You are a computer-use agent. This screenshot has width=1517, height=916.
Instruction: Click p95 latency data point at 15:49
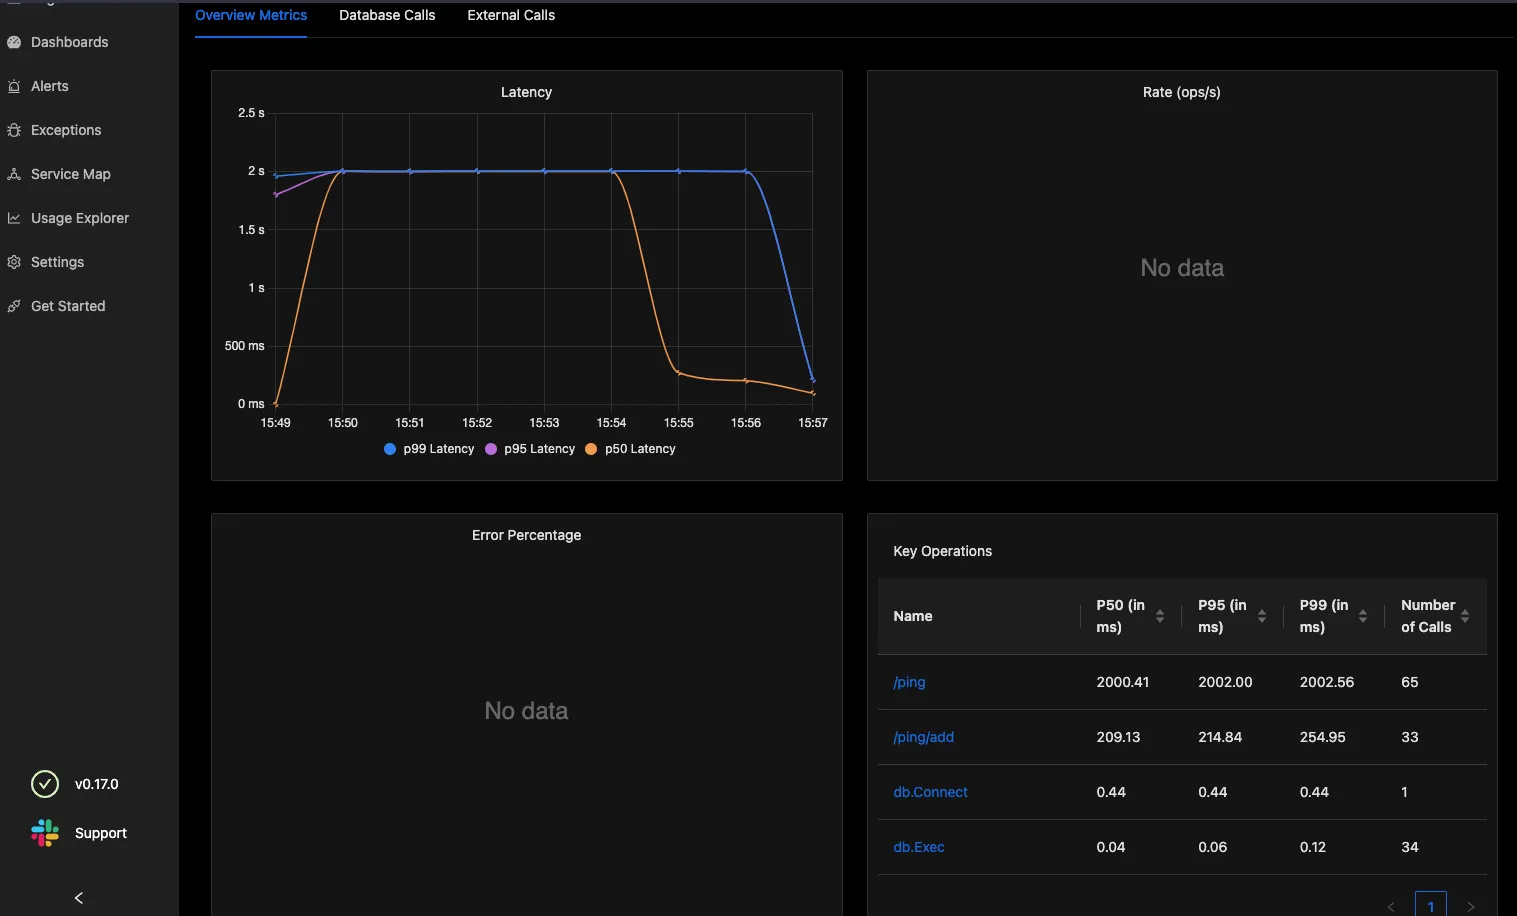point(276,194)
